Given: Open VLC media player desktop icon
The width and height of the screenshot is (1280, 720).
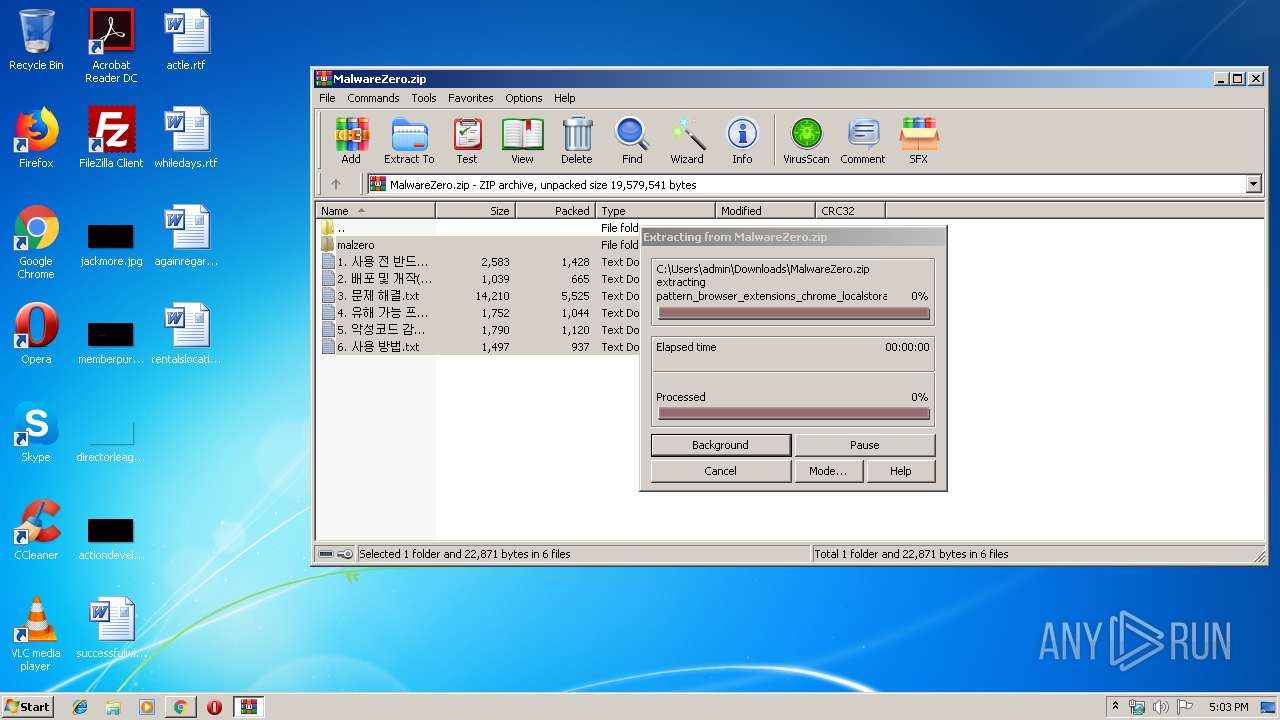Looking at the screenshot, I should click(36, 635).
